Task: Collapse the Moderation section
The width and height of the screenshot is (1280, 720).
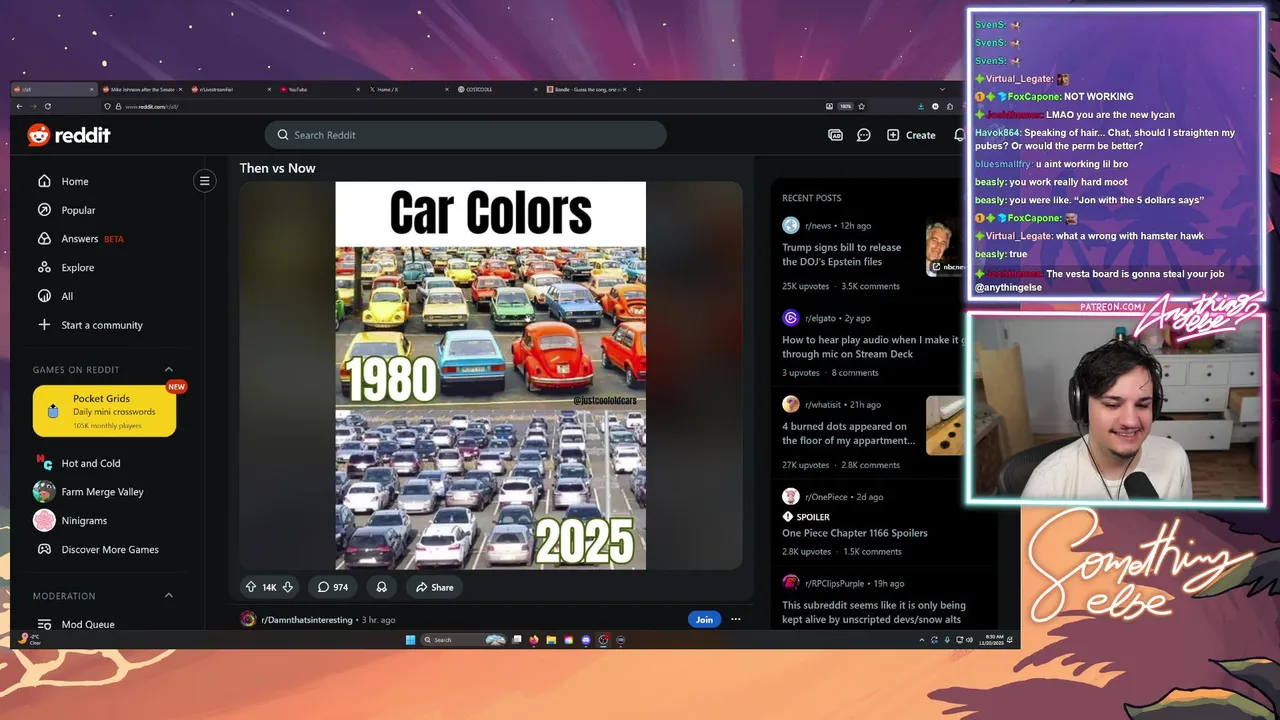Action: [x=168, y=596]
